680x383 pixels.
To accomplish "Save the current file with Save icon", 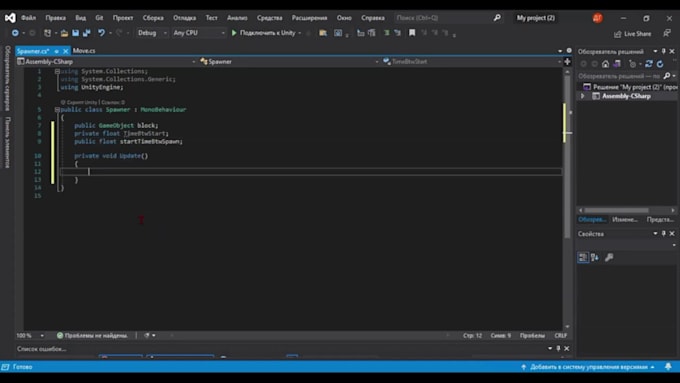I will click(x=75, y=33).
